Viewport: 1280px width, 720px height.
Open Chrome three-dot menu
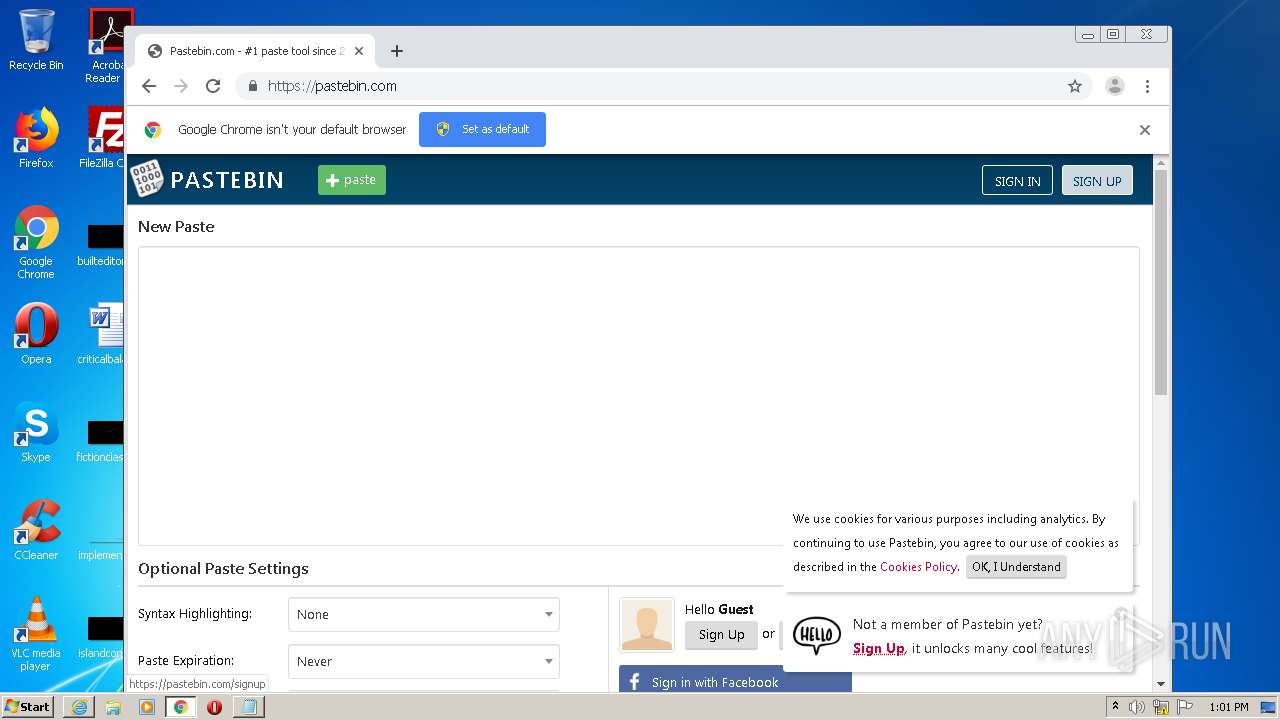tap(1147, 86)
